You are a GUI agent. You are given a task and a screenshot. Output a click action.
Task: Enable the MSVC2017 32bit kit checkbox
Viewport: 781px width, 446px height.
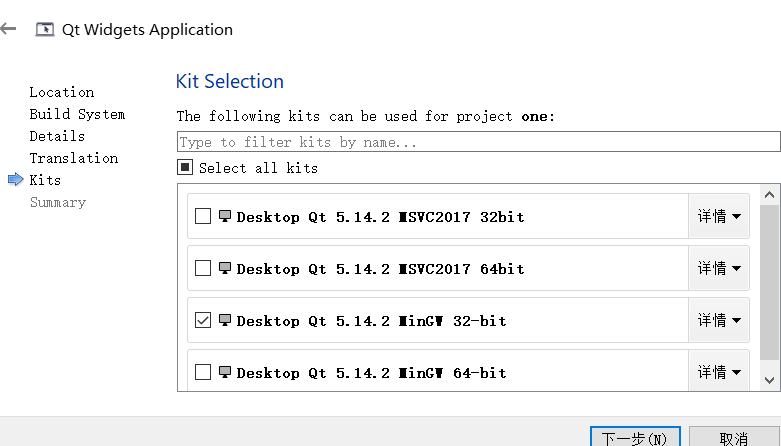(x=203, y=216)
